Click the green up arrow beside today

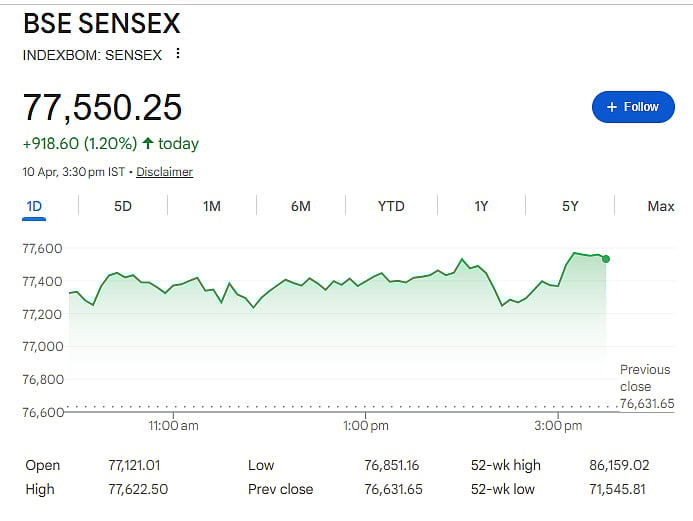(x=148, y=144)
